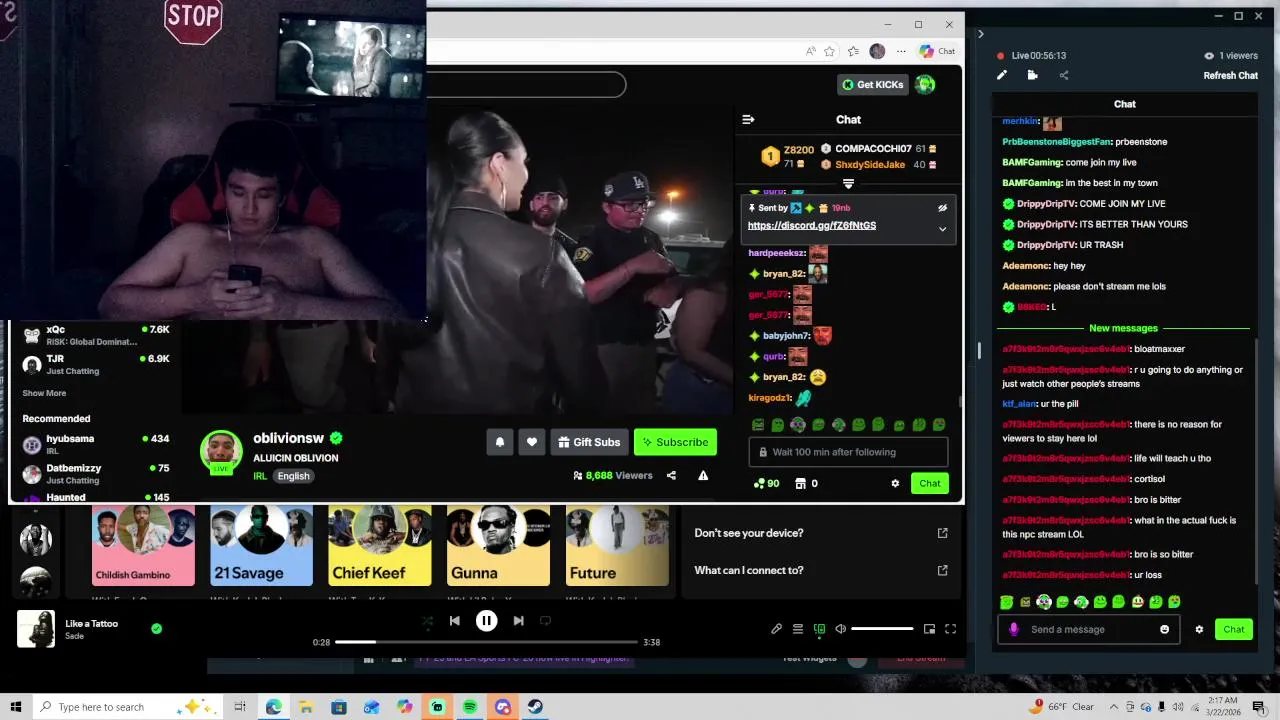The image size is (1280, 720).
Task: Toggle repeat in Spotify player
Action: (x=545, y=621)
